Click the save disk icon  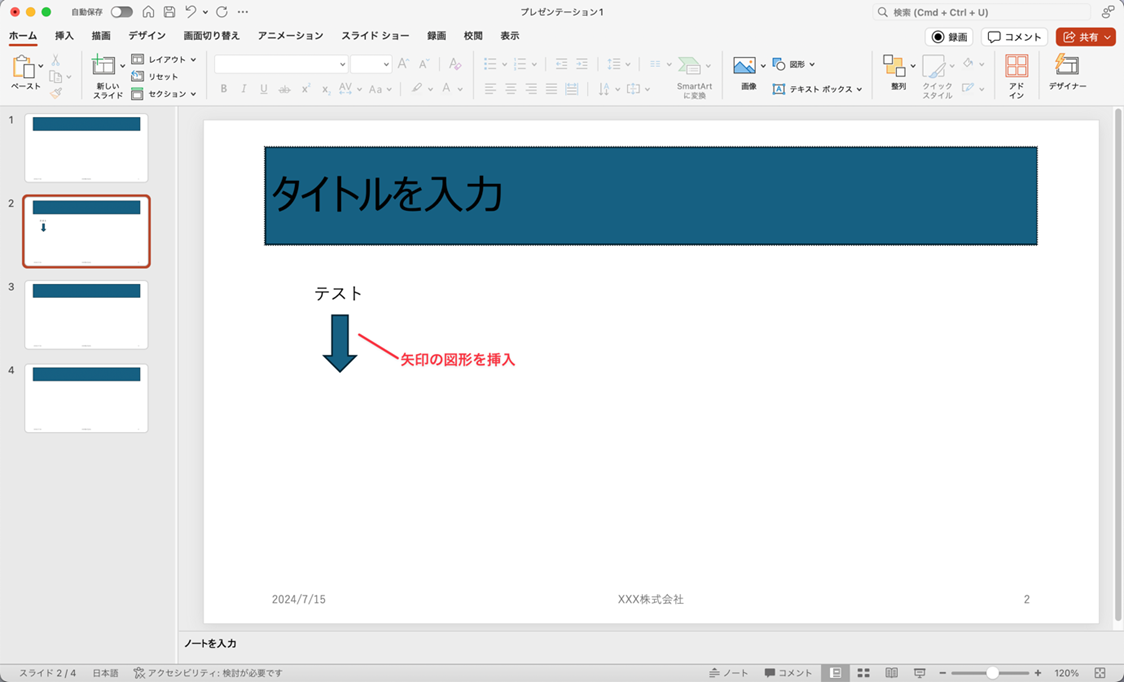169,12
